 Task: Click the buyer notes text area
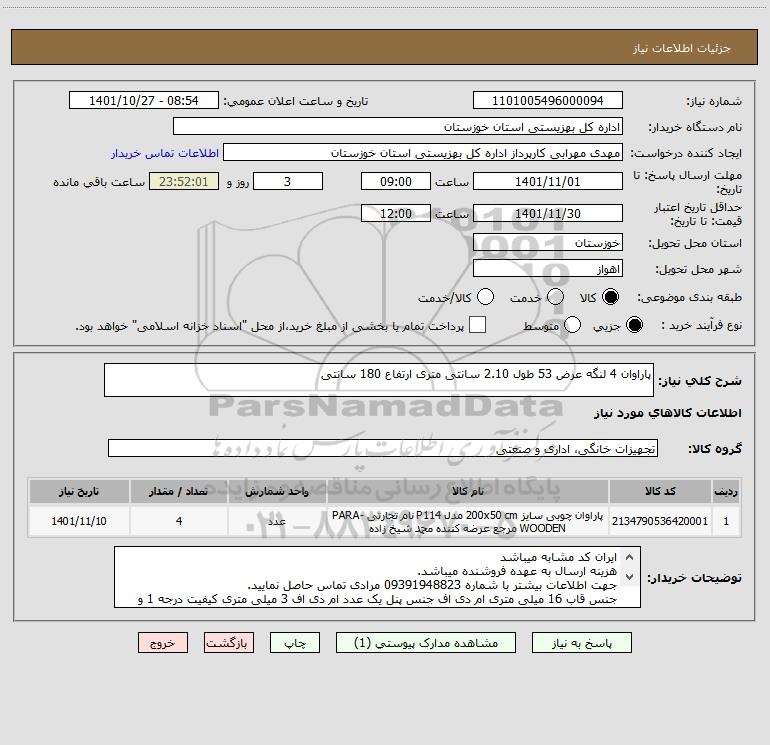[x=377, y=577]
